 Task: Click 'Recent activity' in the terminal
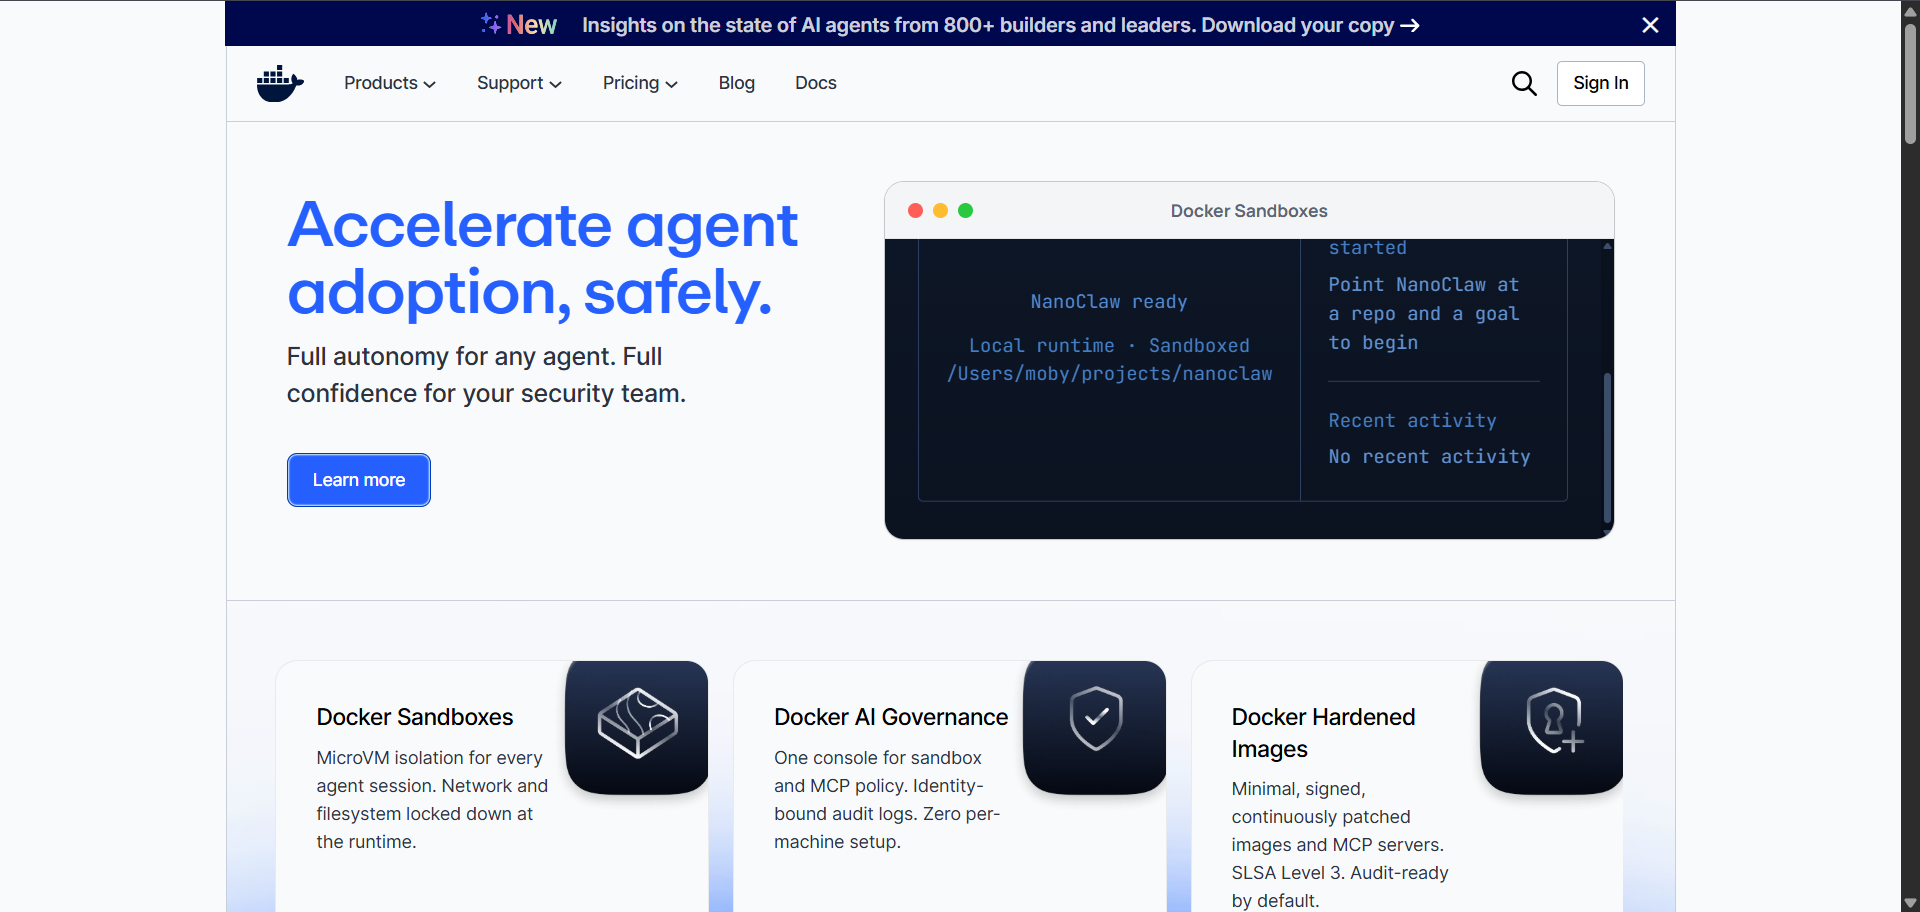tap(1412, 421)
